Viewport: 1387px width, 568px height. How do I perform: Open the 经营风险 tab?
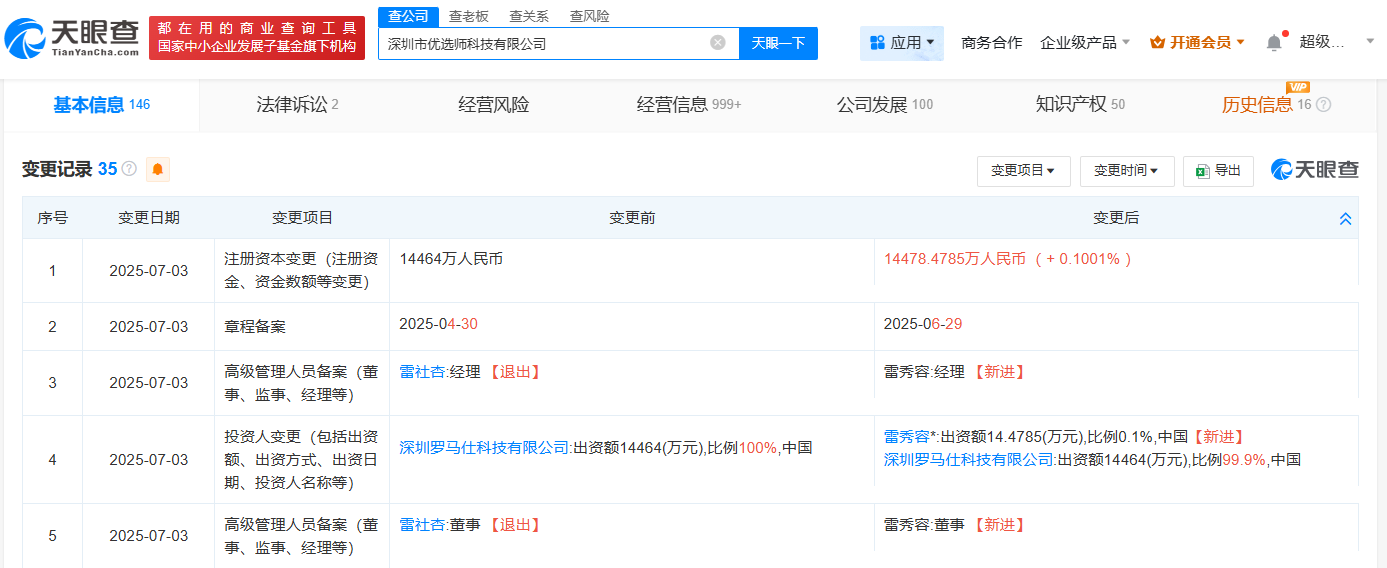click(x=494, y=105)
